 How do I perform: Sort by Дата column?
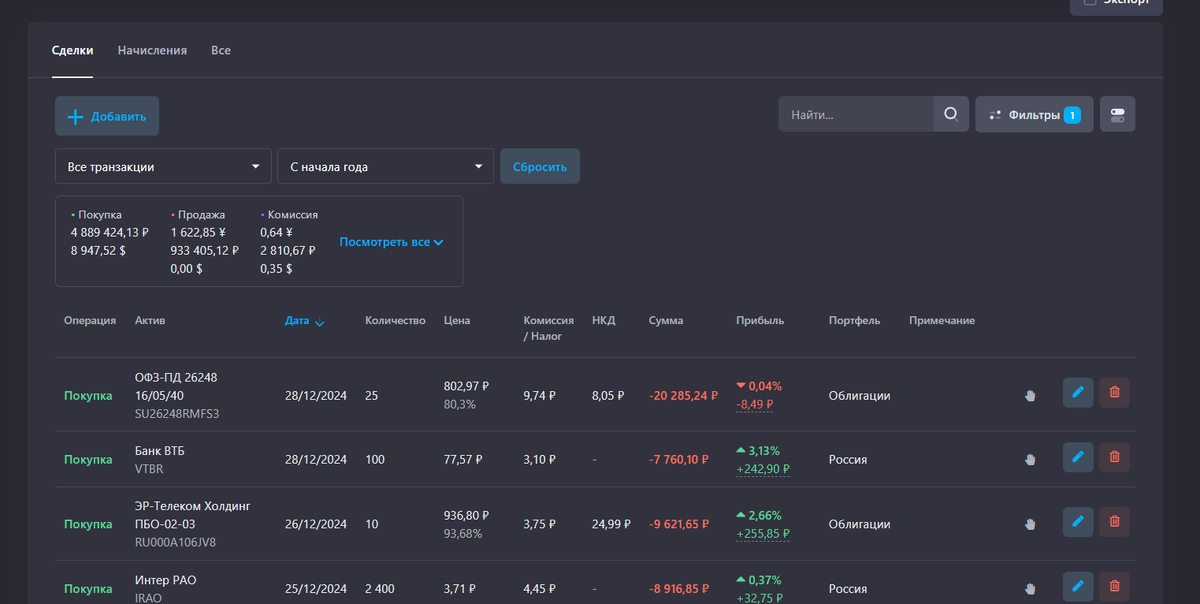(304, 321)
